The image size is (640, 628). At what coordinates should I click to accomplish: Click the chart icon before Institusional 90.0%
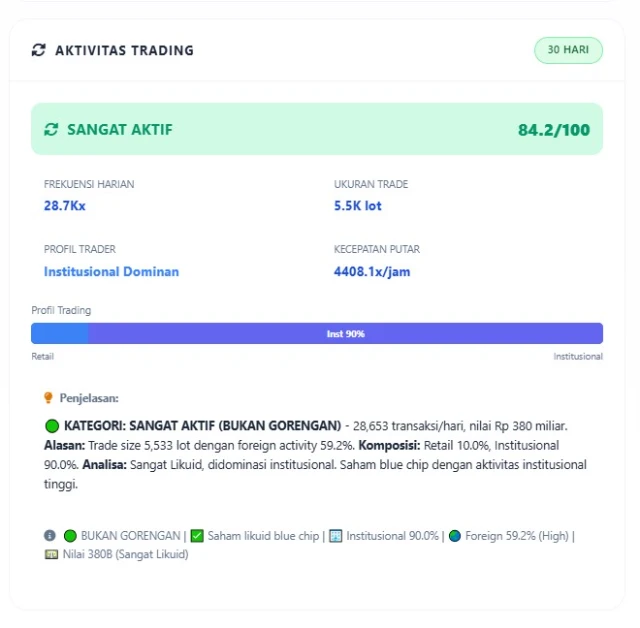[336, 536]
